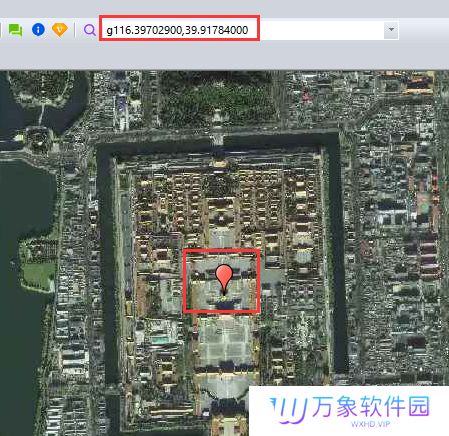The height and width of the screenshot is (436, 449).
Task: Click the purple search magnifier icon
Action: (x=89, y=30)
